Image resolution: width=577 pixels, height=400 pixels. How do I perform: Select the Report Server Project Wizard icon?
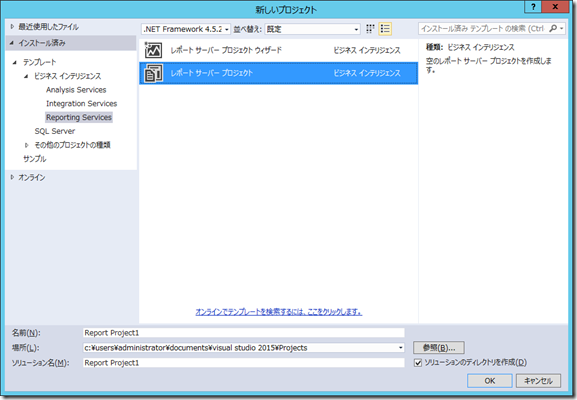(153, 50)
